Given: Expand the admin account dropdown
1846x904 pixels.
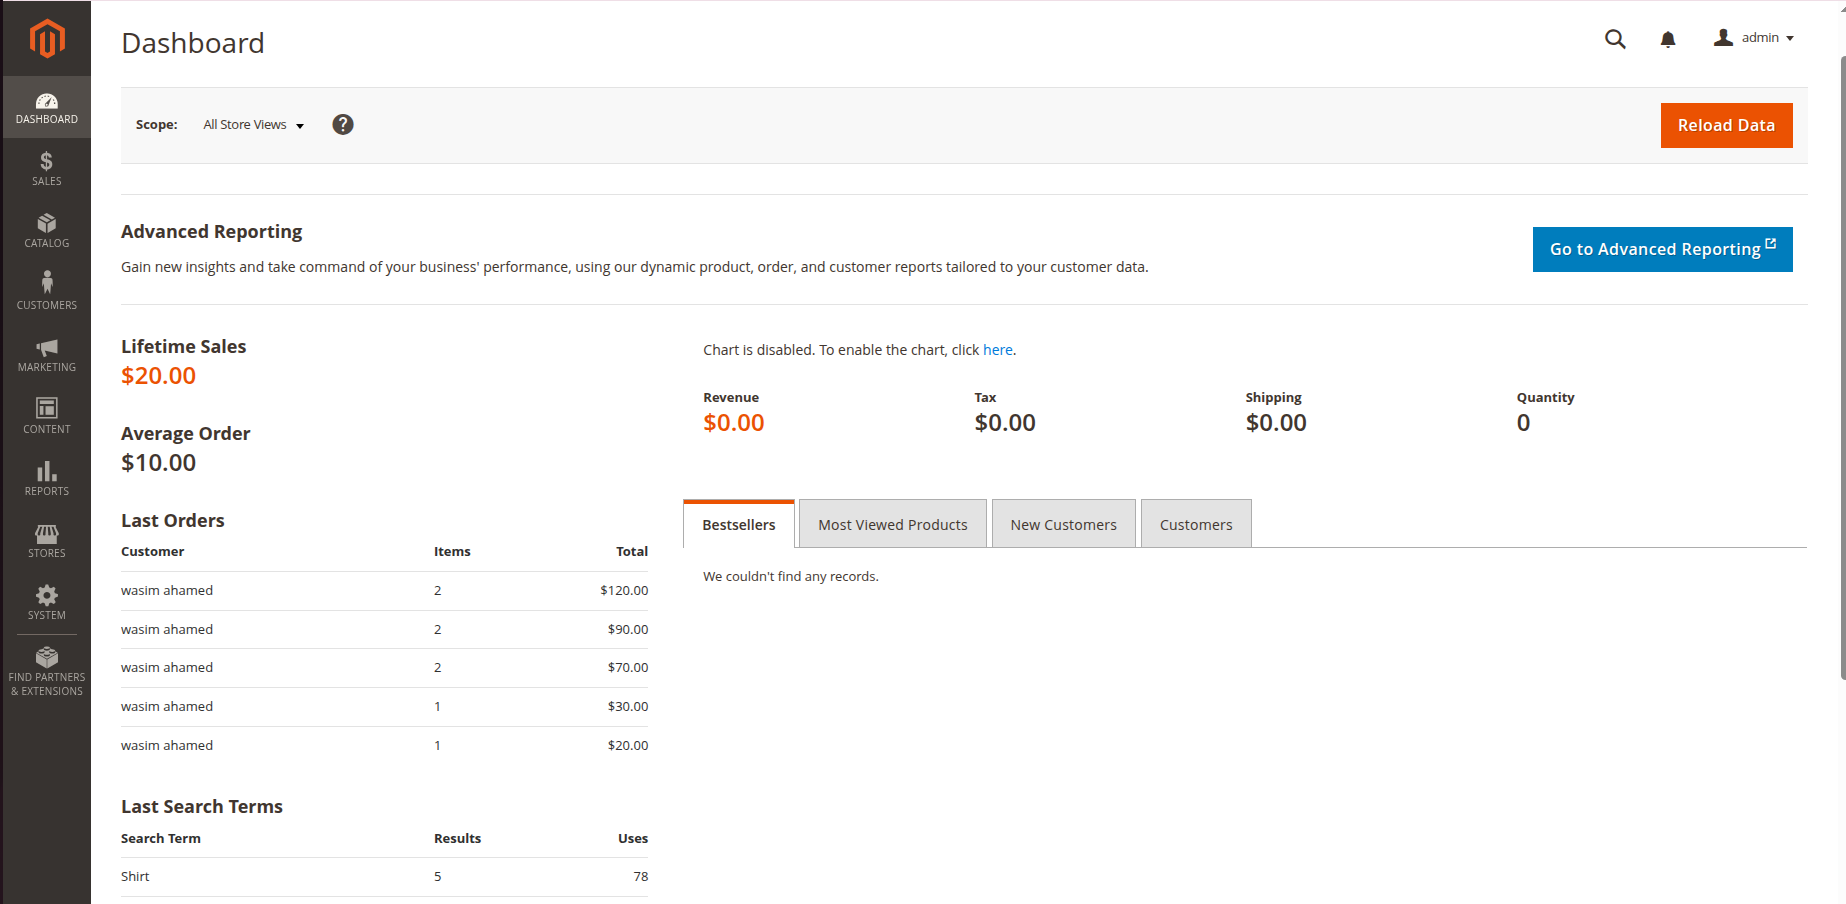Looking at the screenshot, I should [1755, 38].
